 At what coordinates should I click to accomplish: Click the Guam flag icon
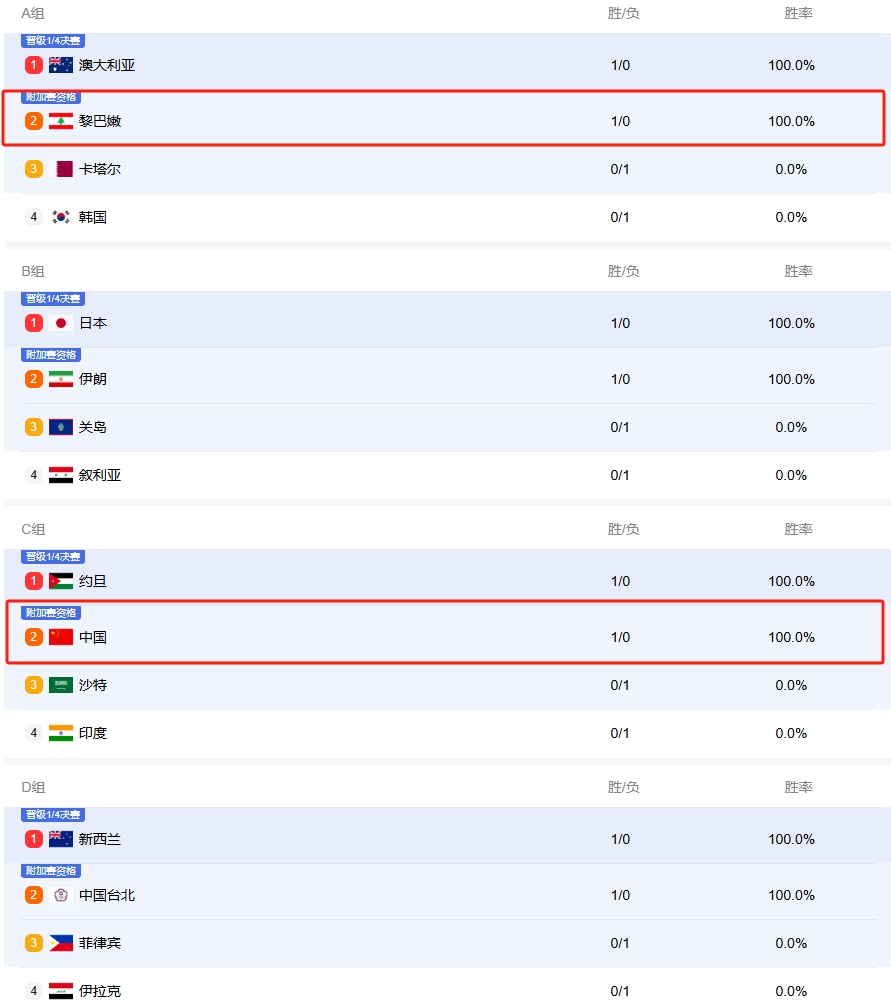pyautogui.click(x=61, y=427)
